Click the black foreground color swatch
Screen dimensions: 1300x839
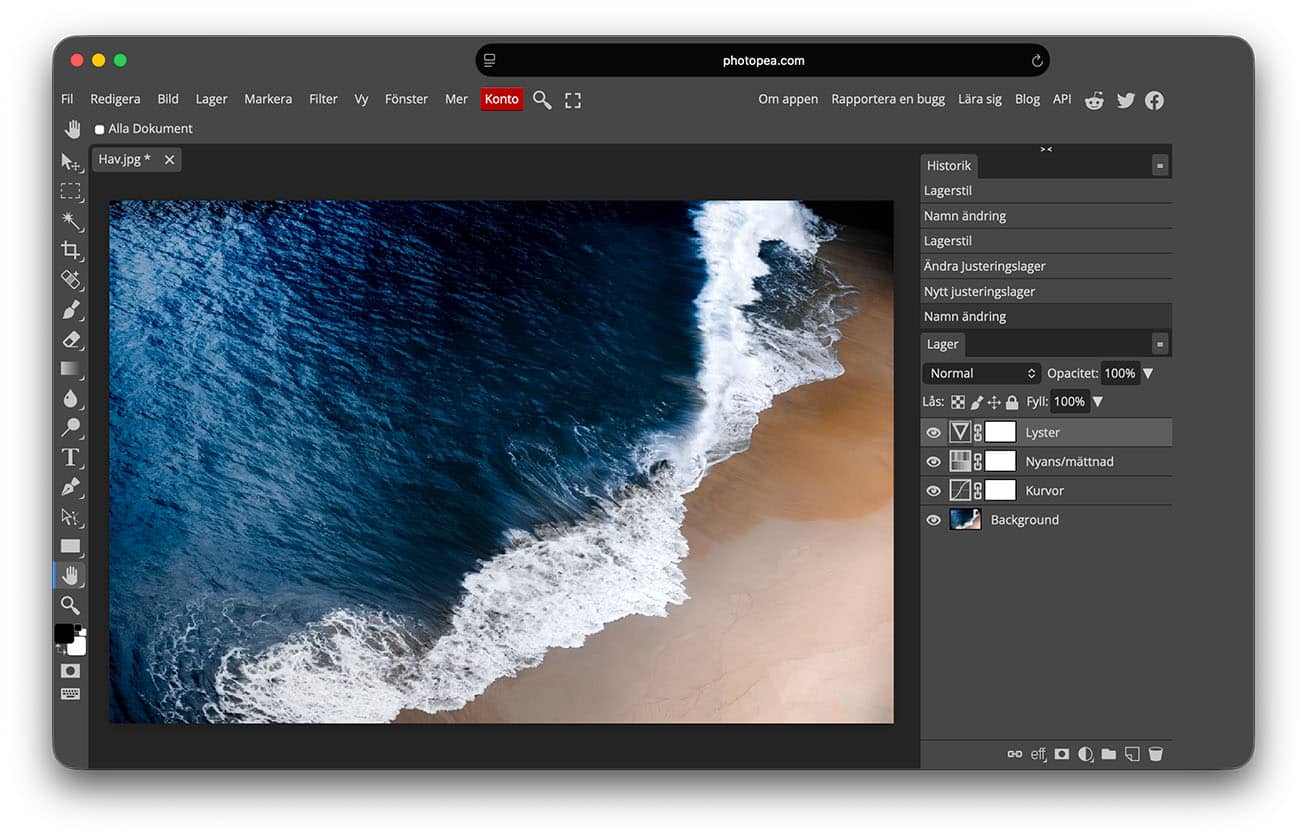point(64,633)
